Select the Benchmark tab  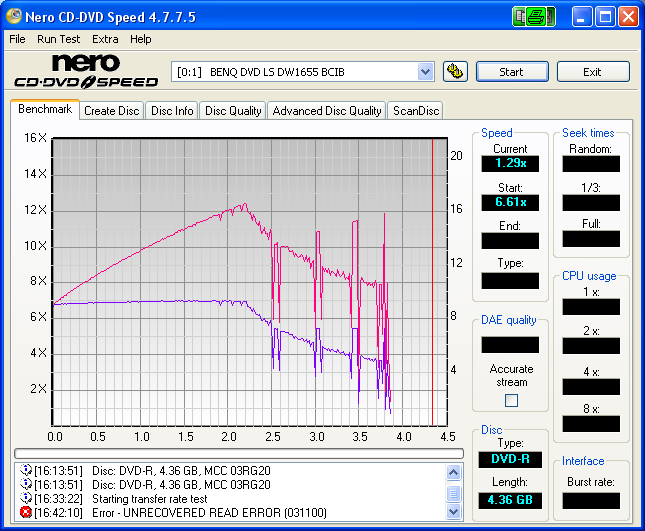[x=45, y=109]
